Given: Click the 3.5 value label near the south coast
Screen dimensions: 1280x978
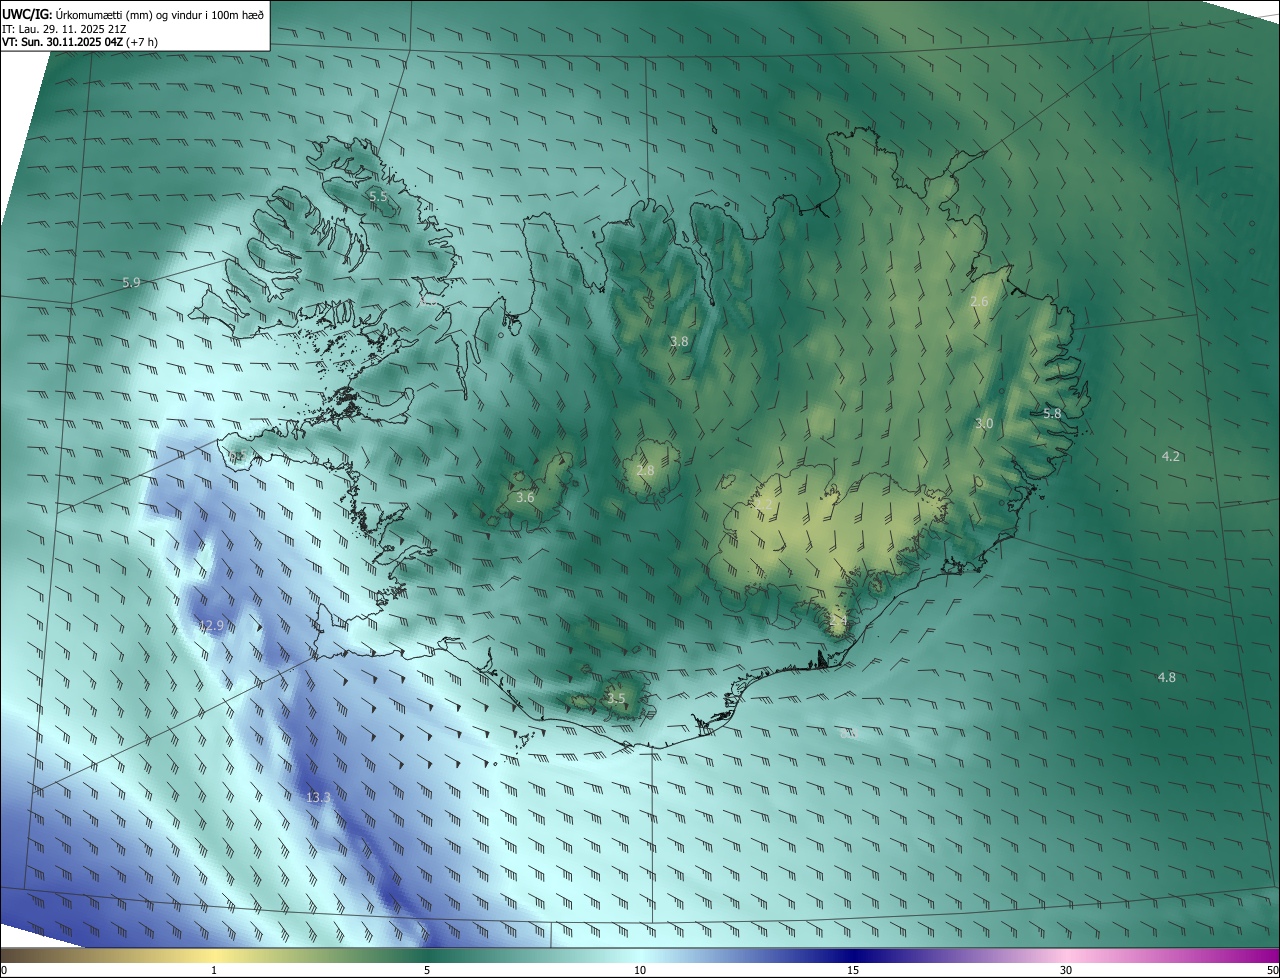Looking at the screenshot, I should [x=616, y=699].
